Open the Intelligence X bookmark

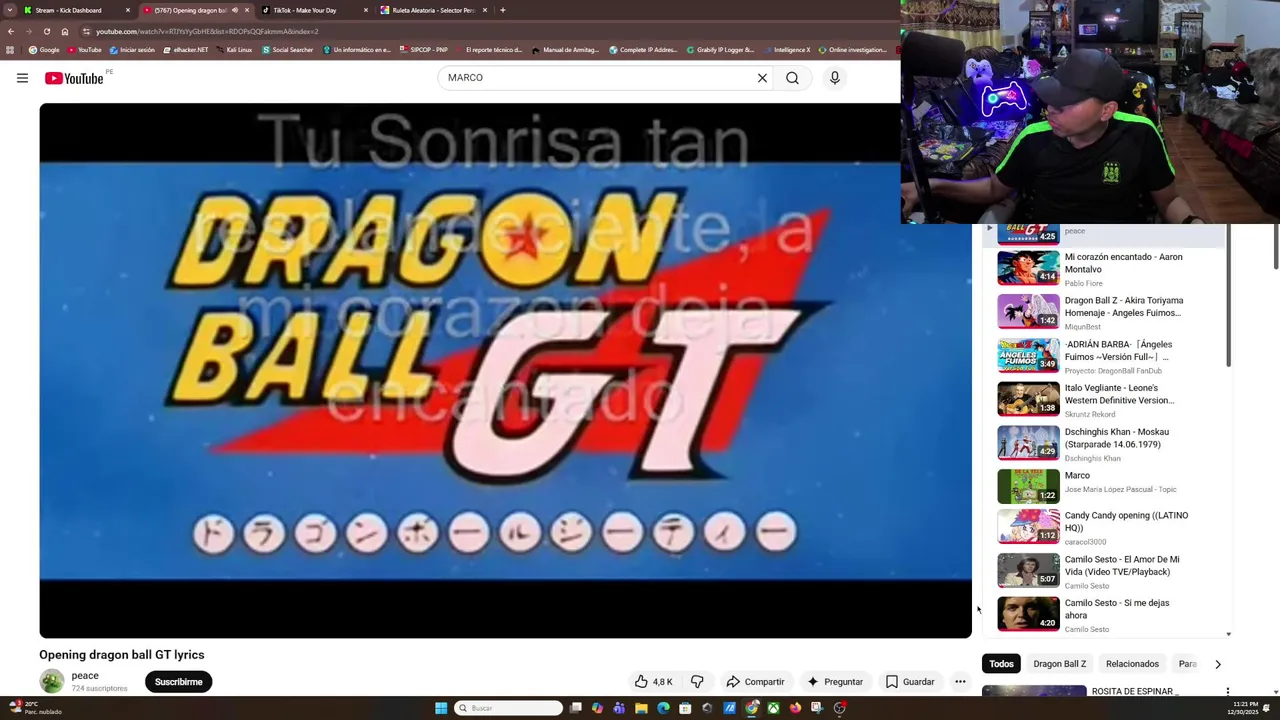point(787,50)
